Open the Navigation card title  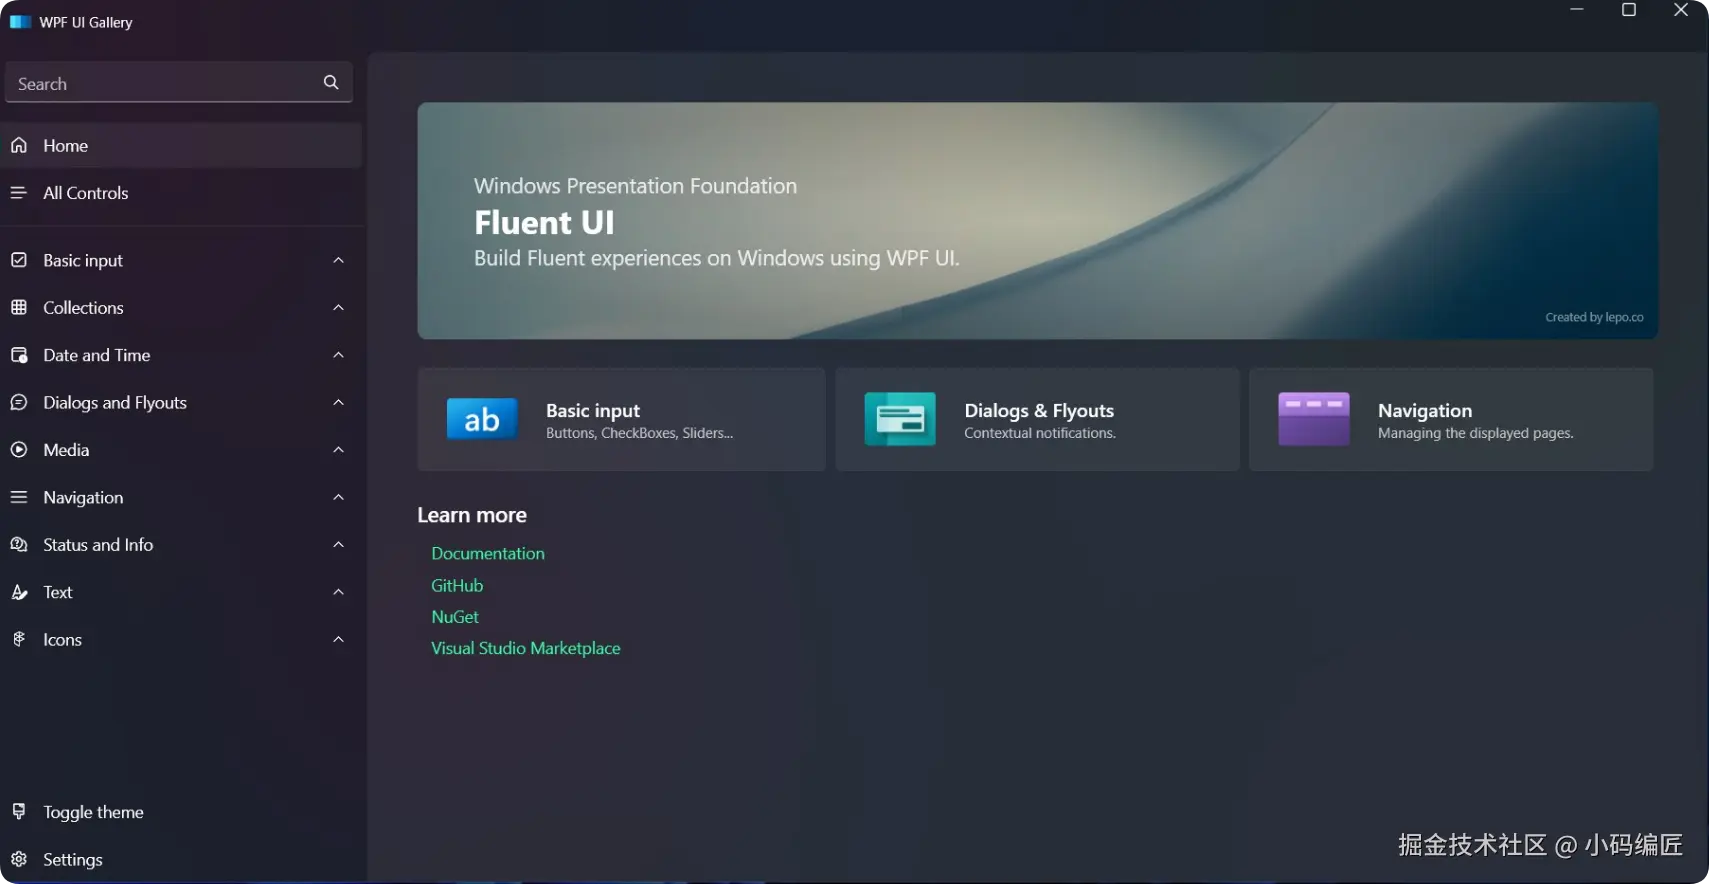click(1425, 410)
